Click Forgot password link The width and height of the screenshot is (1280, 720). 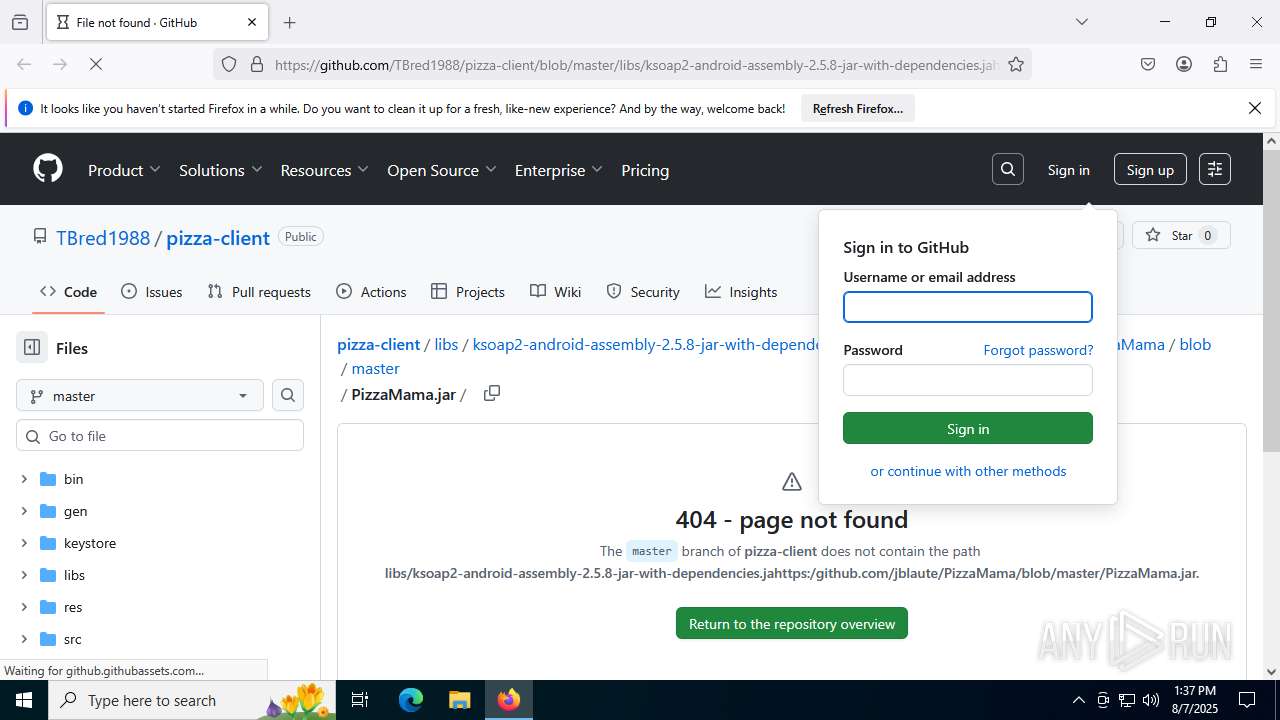pos(1038,350)
